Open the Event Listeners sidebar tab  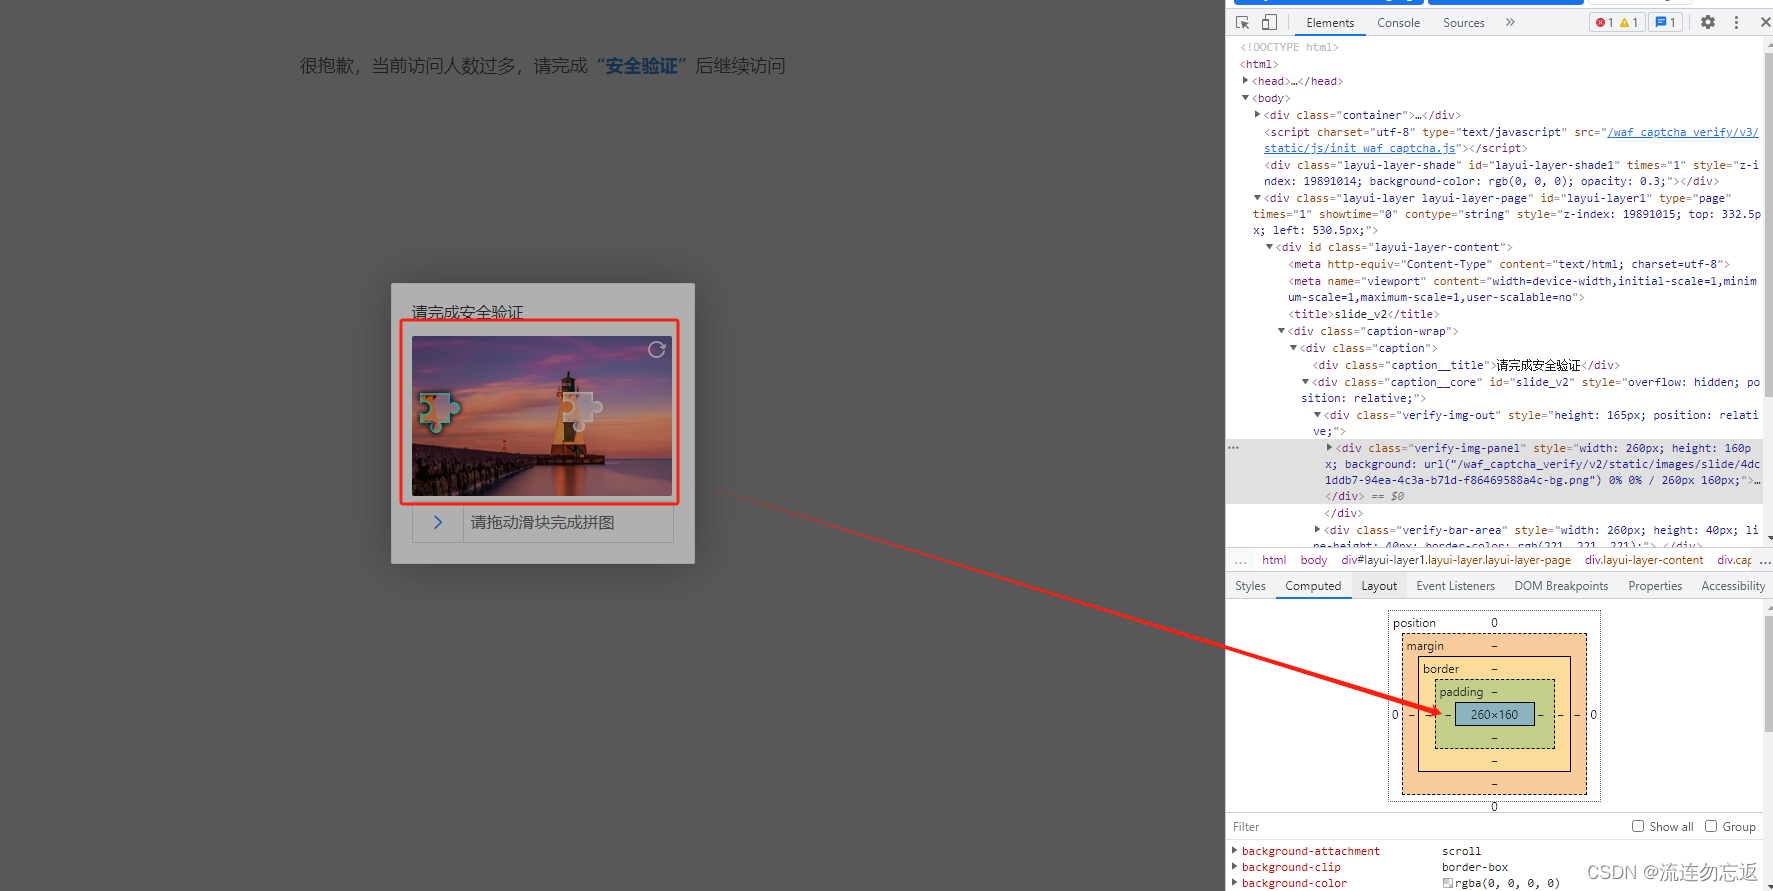click(x=1455, y=586)
